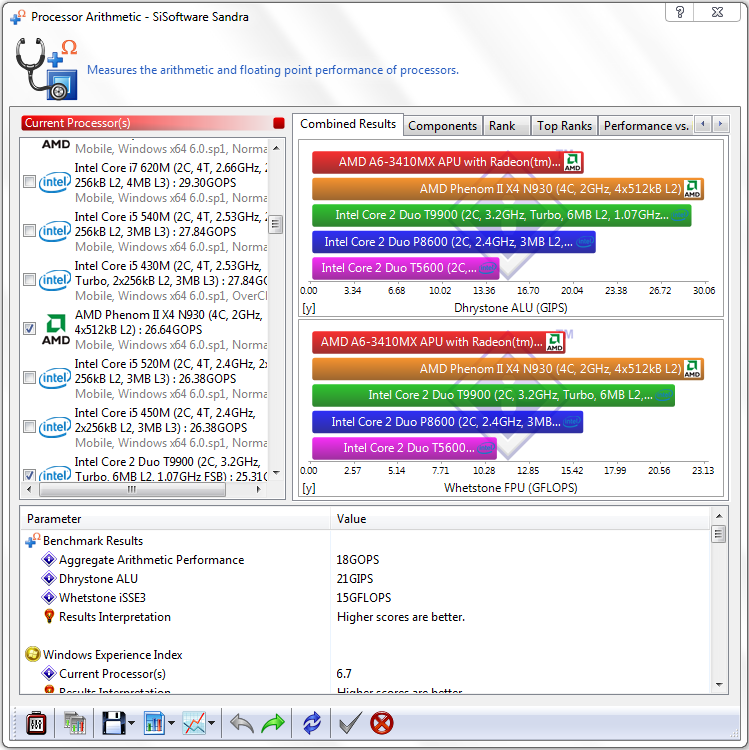
Task: Click the Whetstone FPU (GFLOPS) axis label
Action: pos(510,488)
